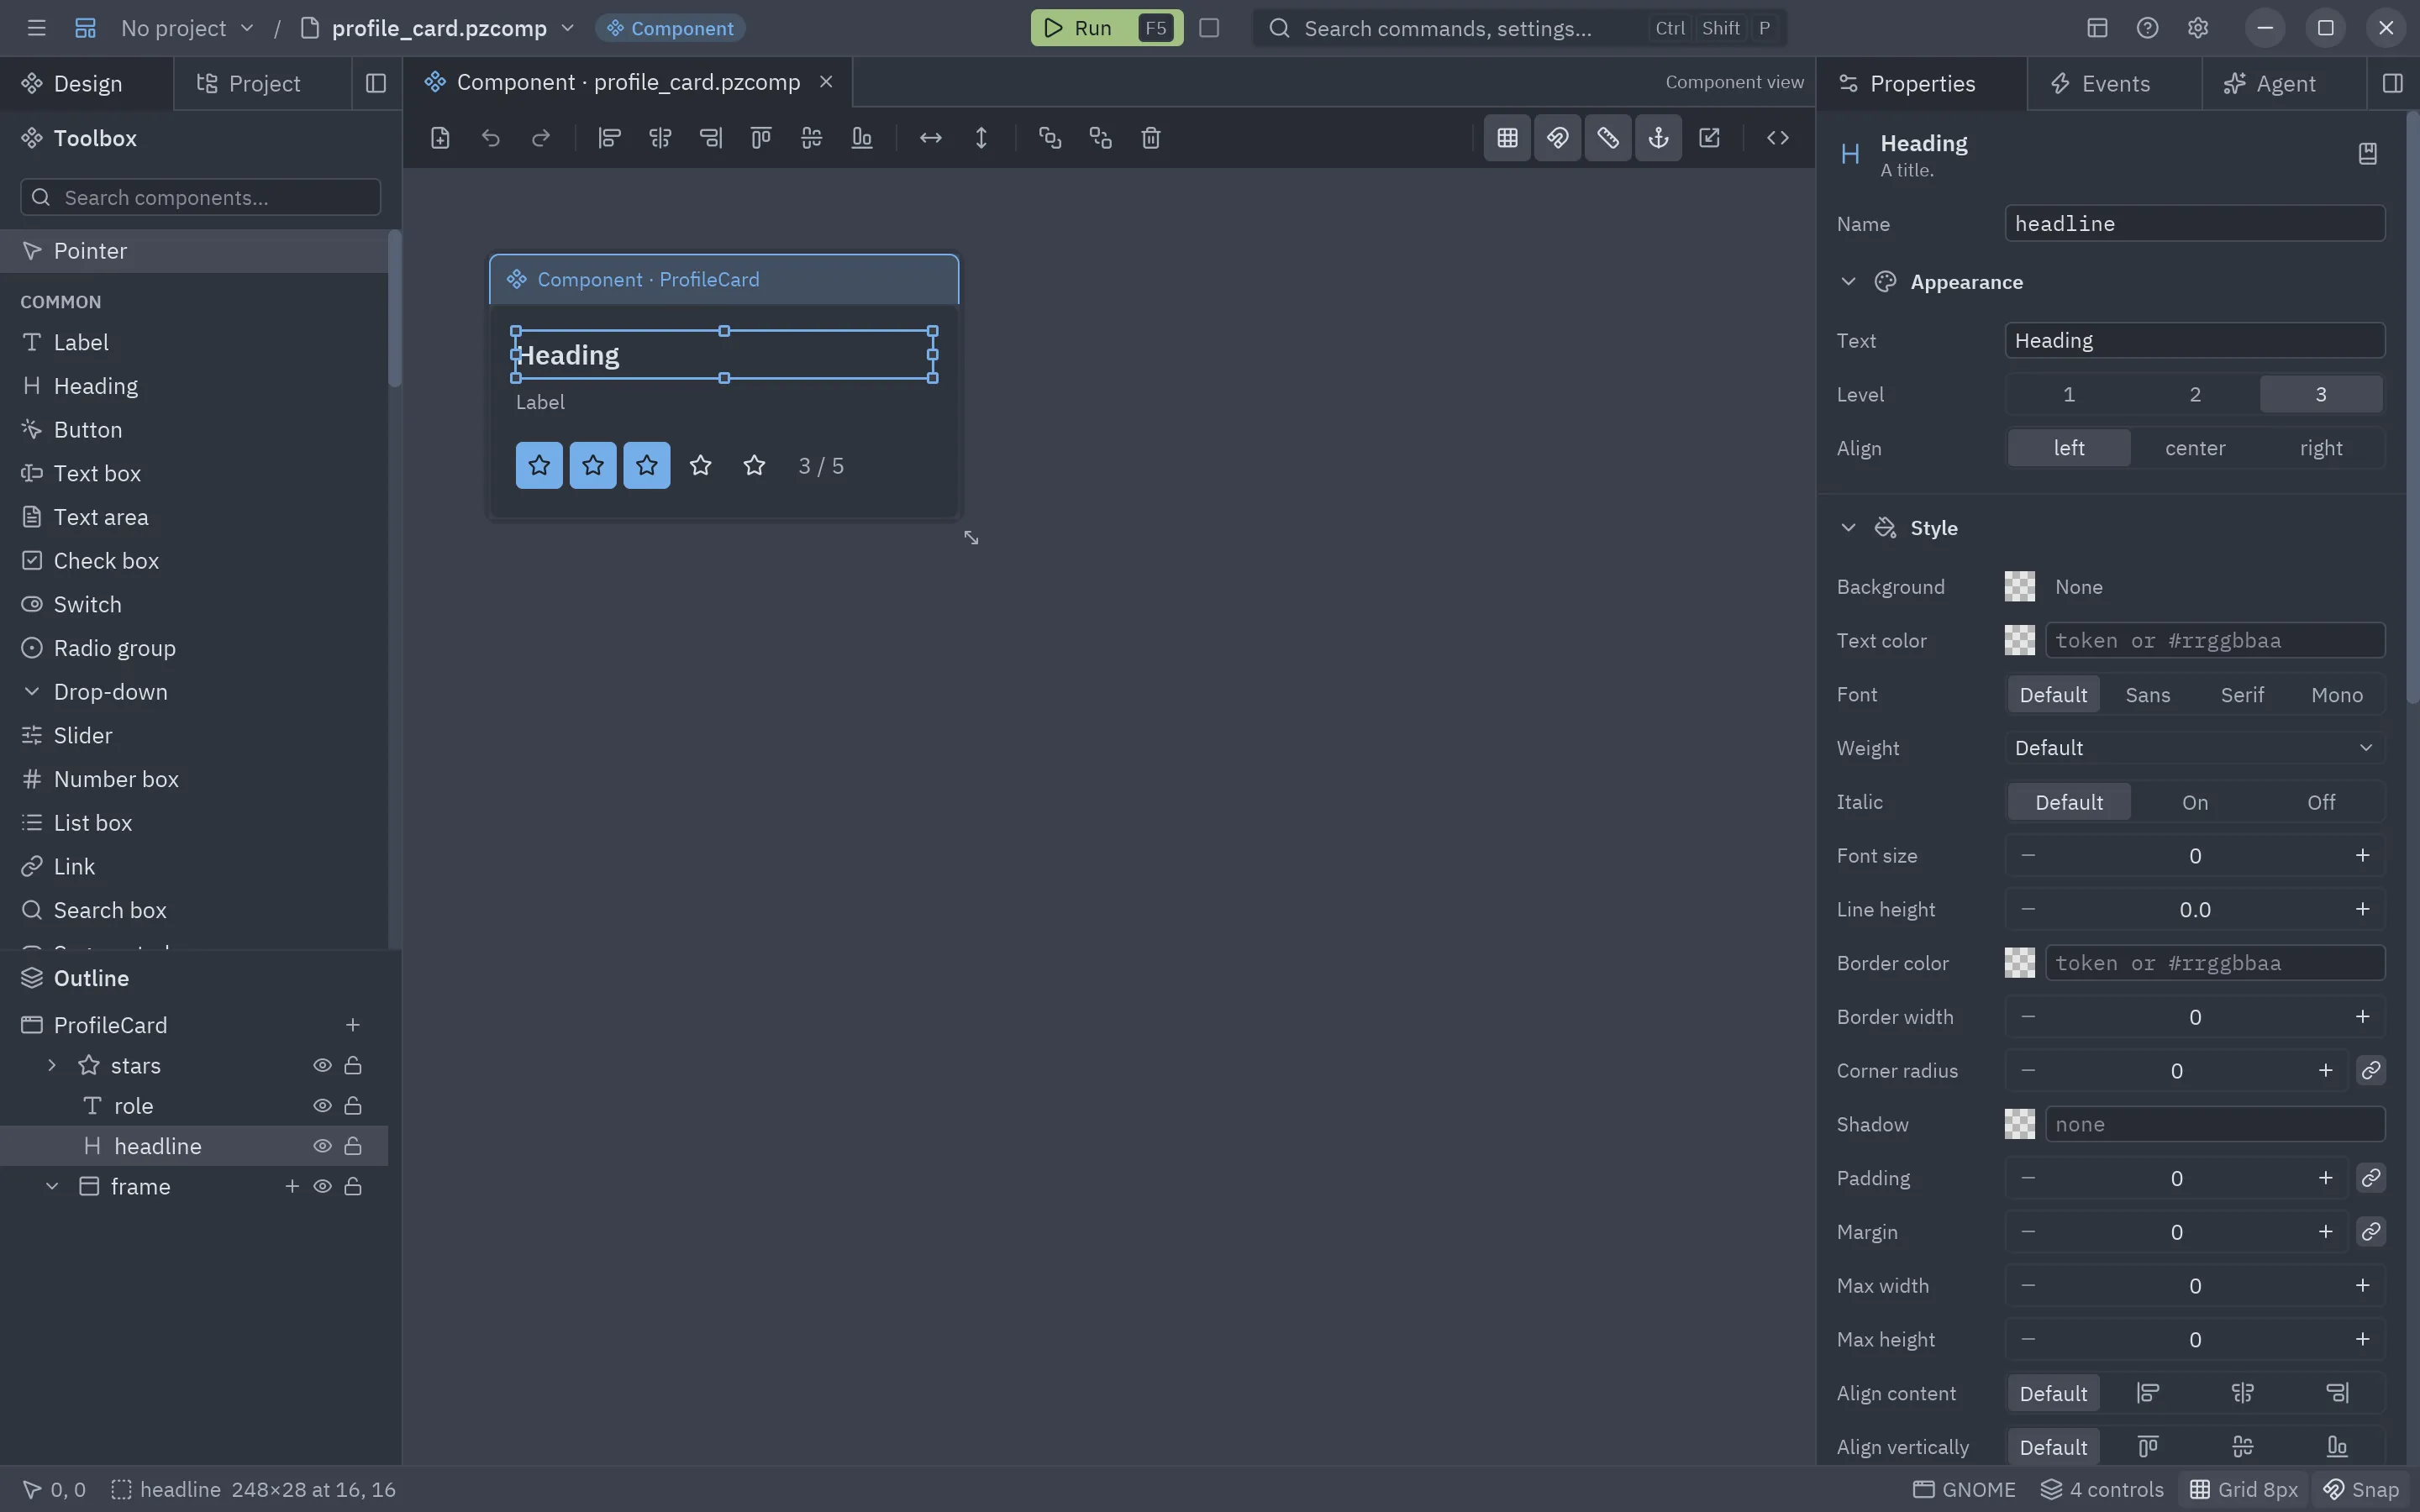Open the Weight dropdown
Image resolution: width=2420 pixels, height=1512 pixels.
tap(2194, 748)
